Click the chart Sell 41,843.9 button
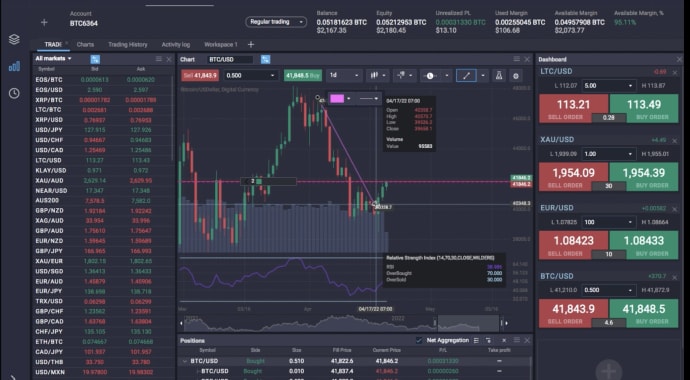690x380 pixels. pyautogui.click(x=200, y=76)
